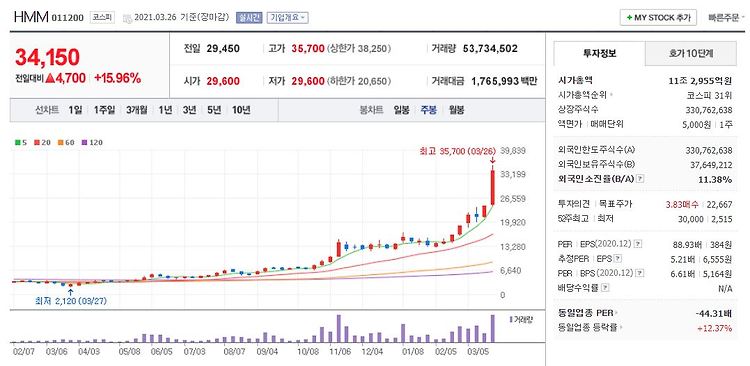The image size is (750, 366).
Task: Select the 5년 line chart period
Action: pos(214,110)
